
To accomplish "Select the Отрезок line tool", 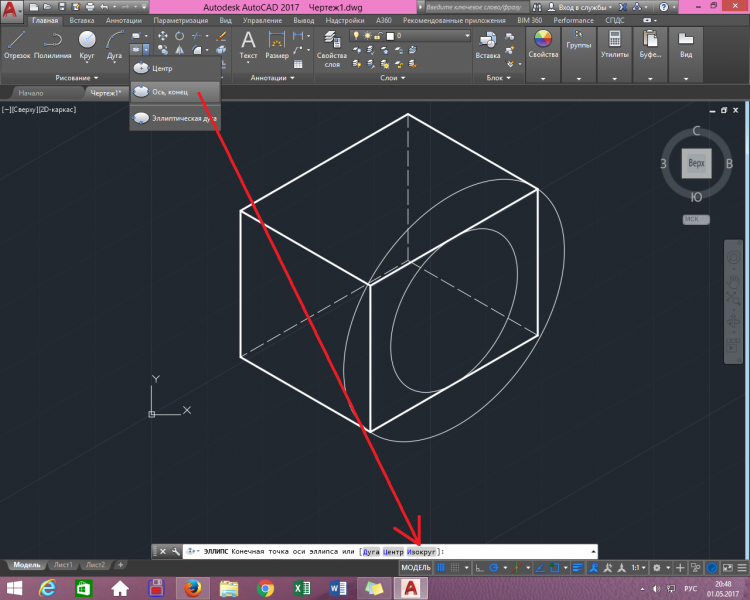I will tap(17, 45).
